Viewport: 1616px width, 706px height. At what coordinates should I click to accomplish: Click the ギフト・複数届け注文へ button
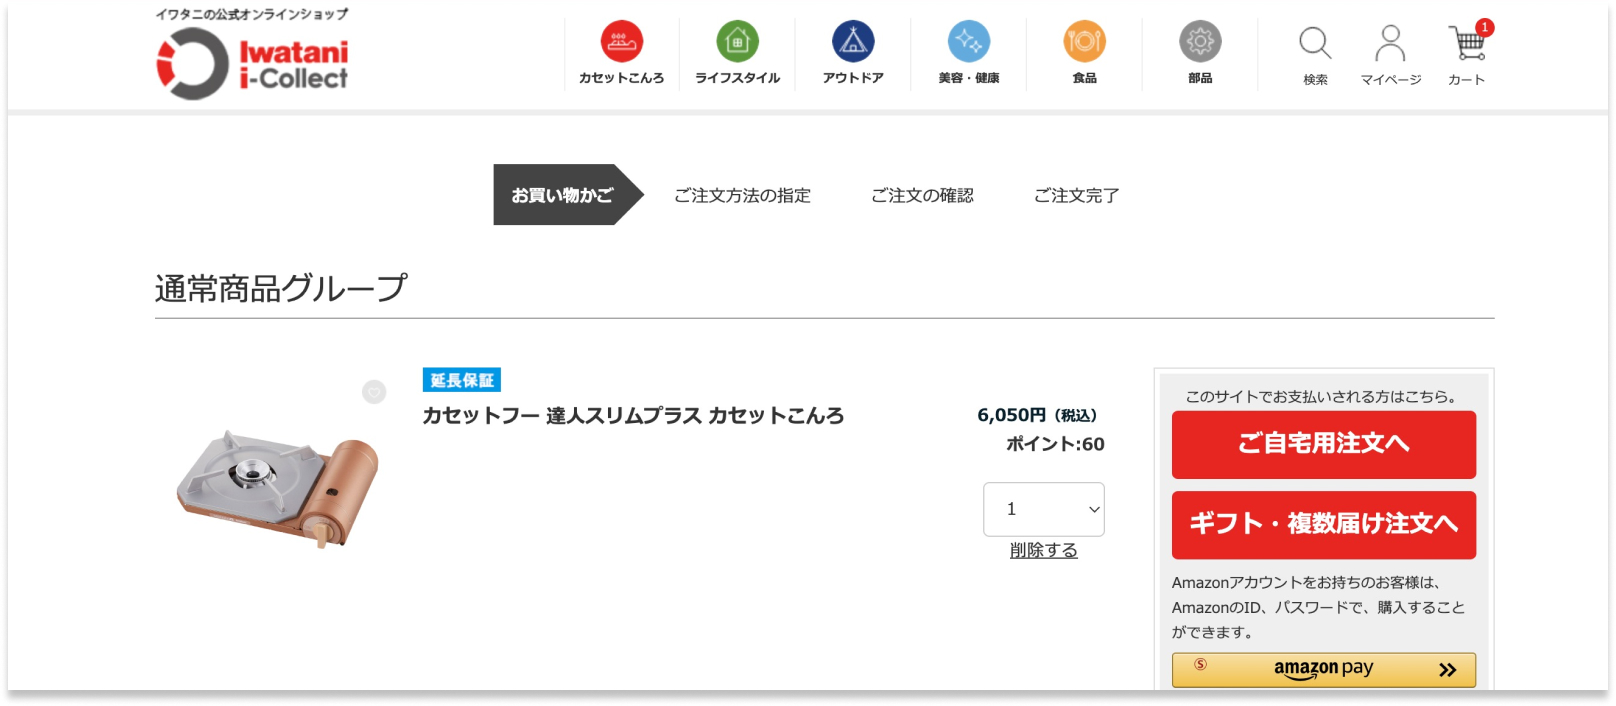(1323, 525)
